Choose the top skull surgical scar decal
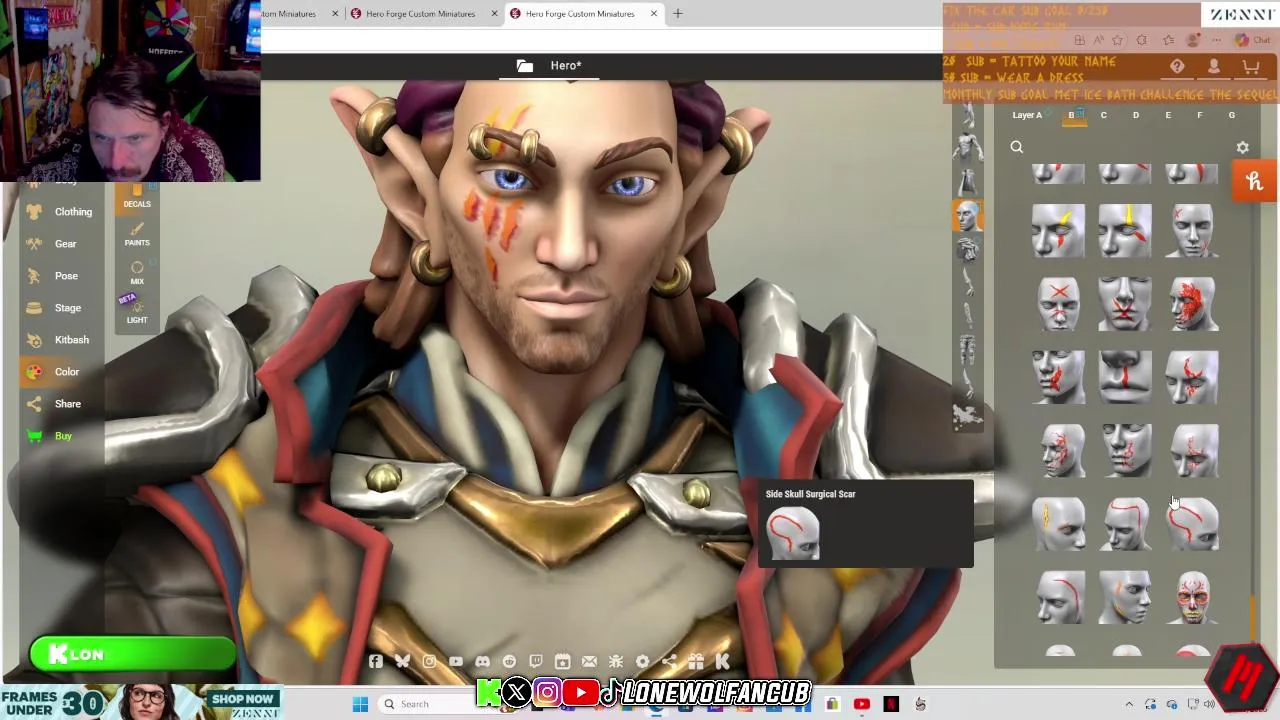 point(1125,524)
